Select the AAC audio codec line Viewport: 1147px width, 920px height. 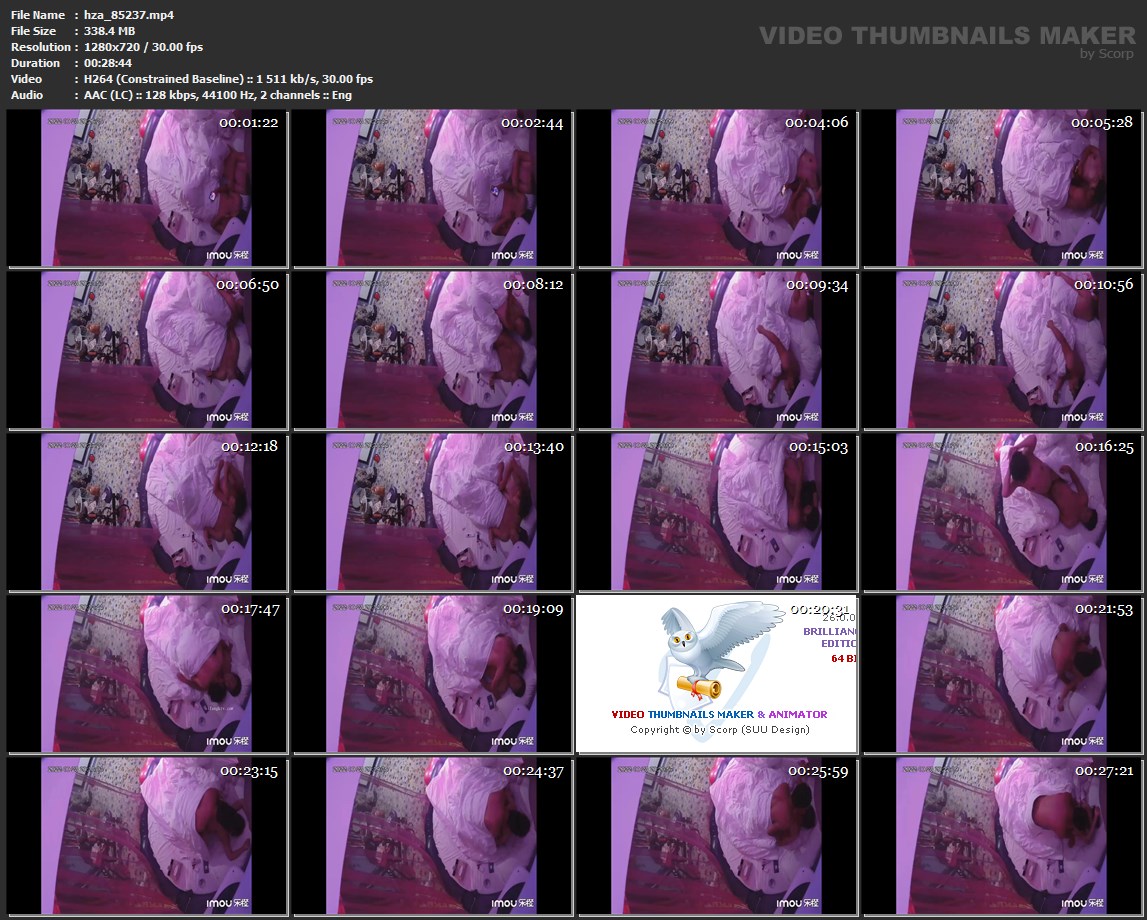[x=218, y=95]
